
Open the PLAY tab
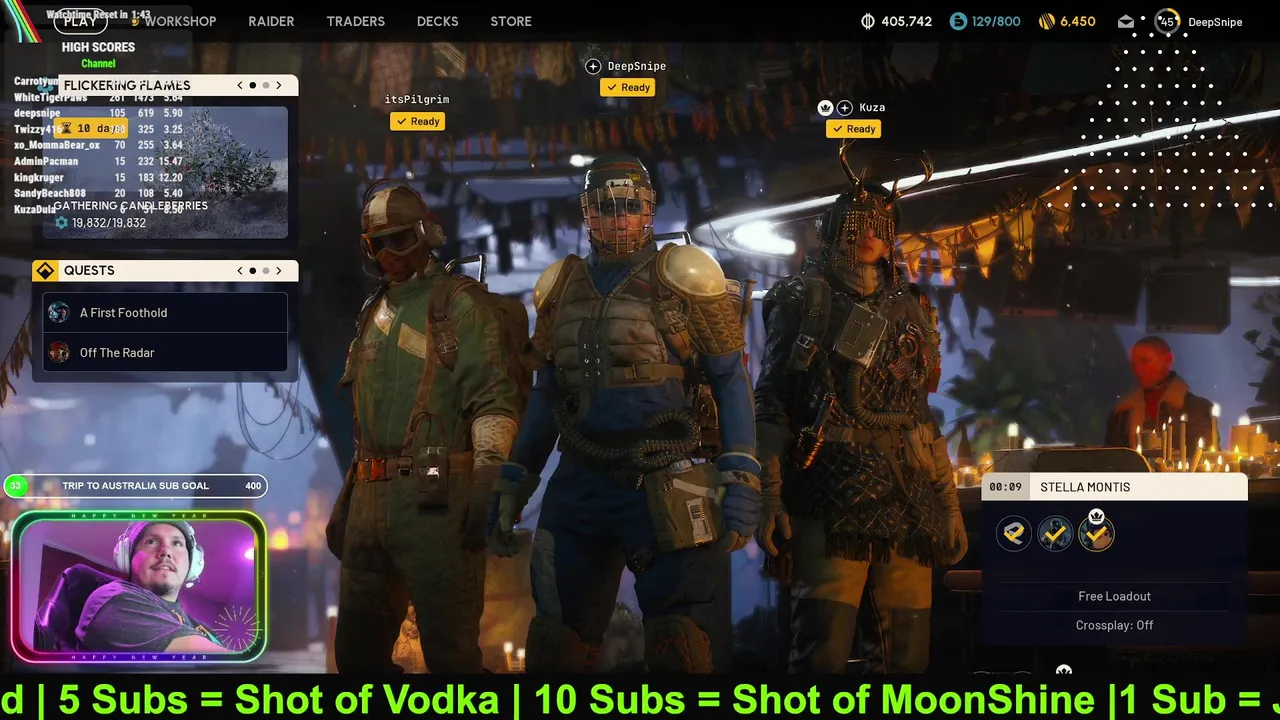tap(80, 21)
